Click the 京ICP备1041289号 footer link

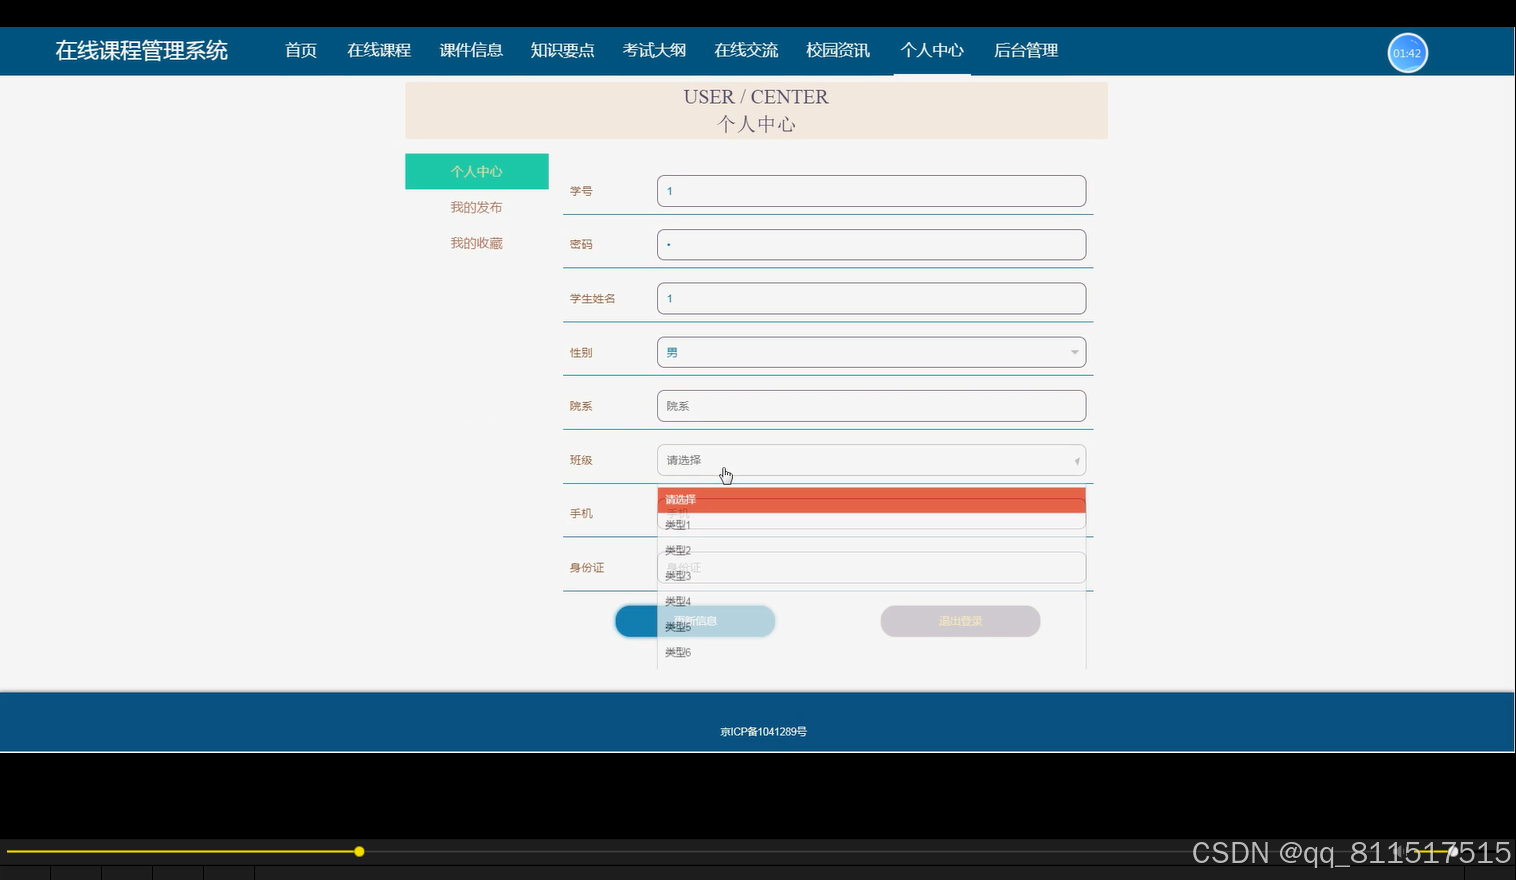click(x=764, y=732)
